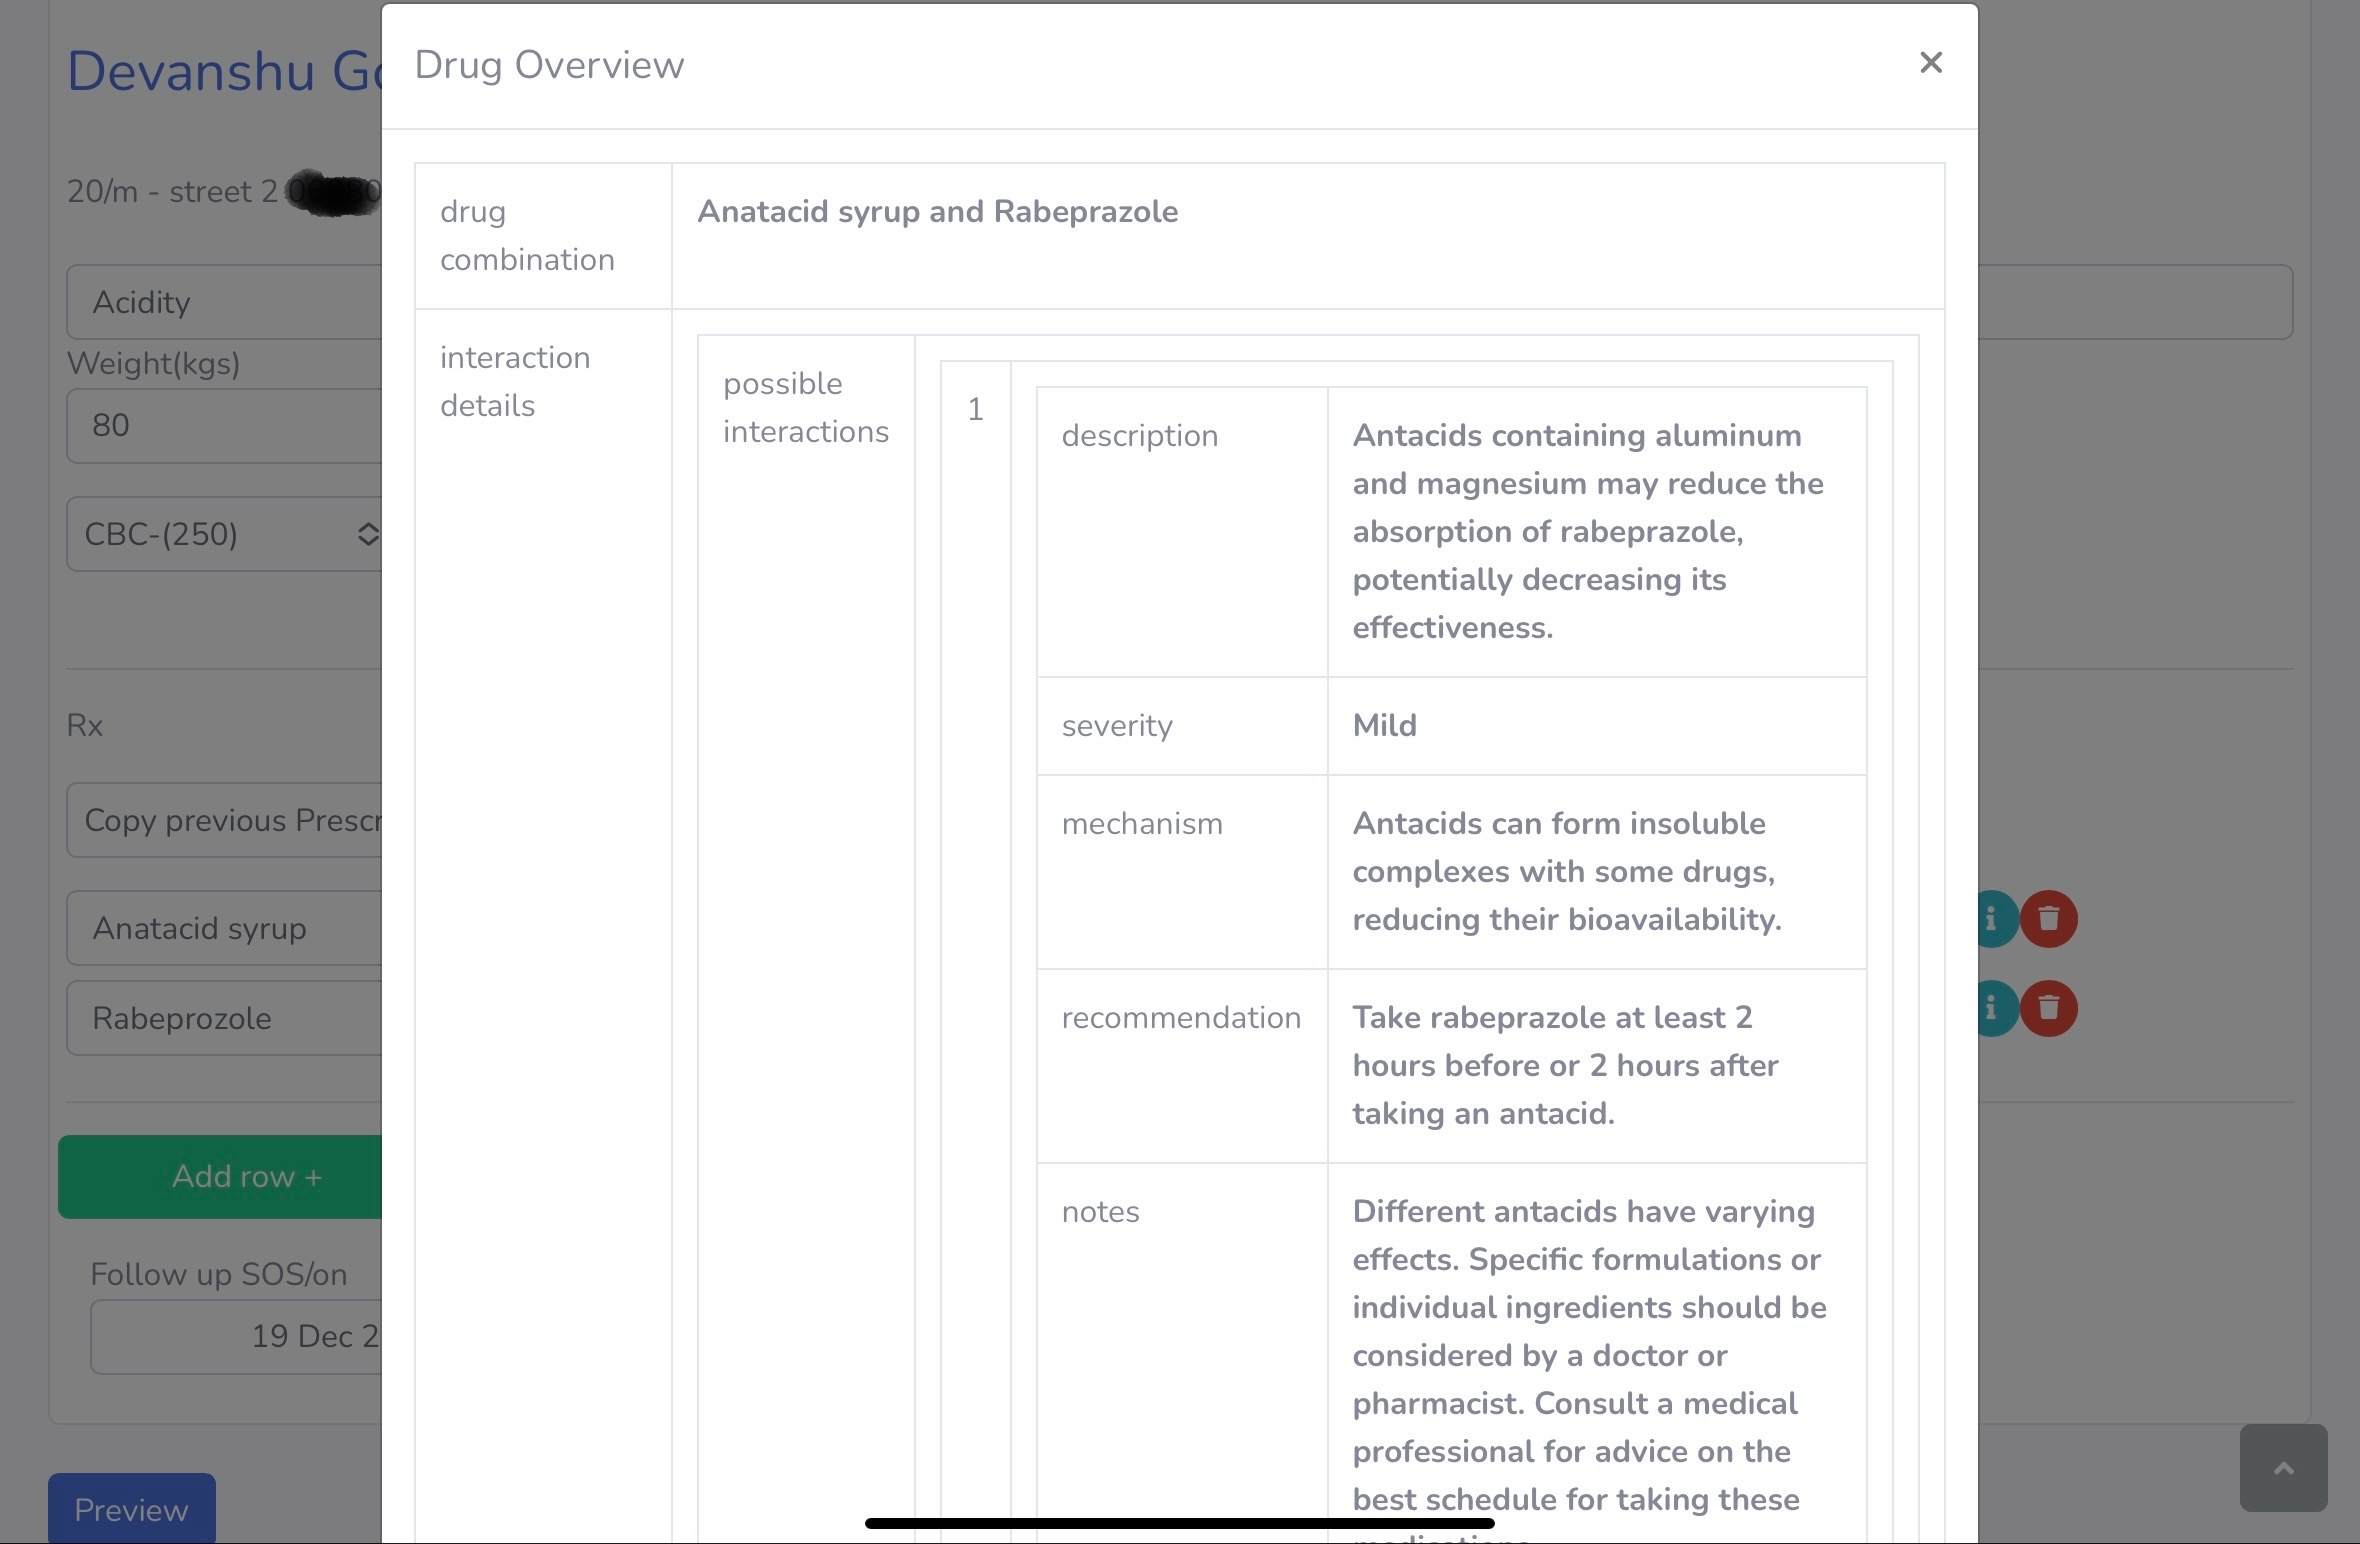Click the follow up date 19 Dec field
This screenshot has height=1544, width=2360.
pos(236,1336)
